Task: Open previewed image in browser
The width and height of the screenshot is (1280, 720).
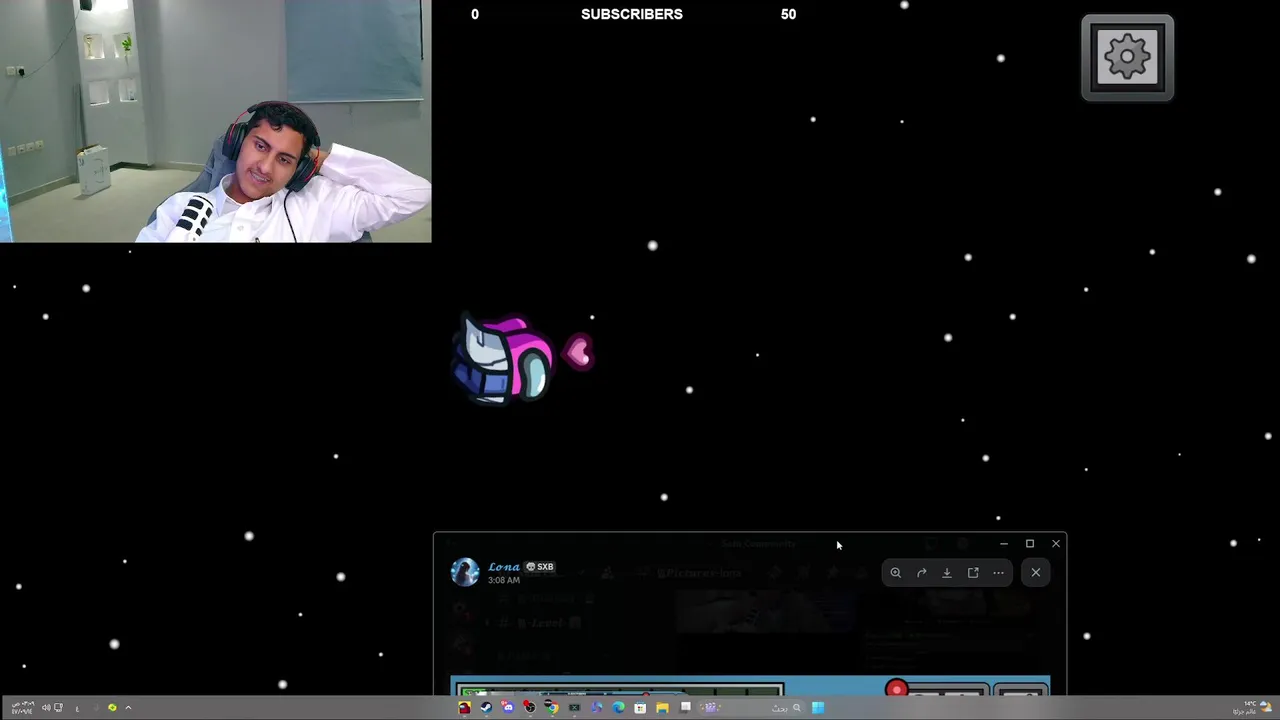Action: pos(973,573)
